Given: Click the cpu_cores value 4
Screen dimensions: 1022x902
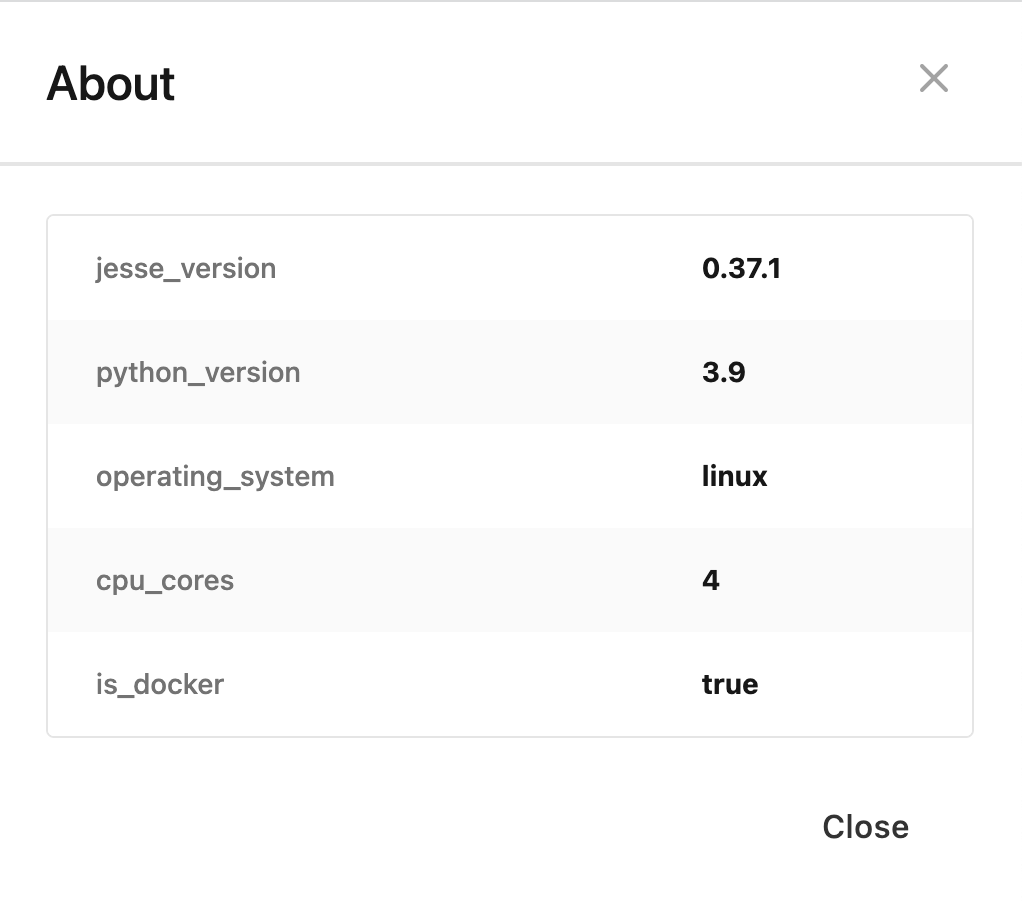Looking at the screenshot, I should click(x=710, y=580).
